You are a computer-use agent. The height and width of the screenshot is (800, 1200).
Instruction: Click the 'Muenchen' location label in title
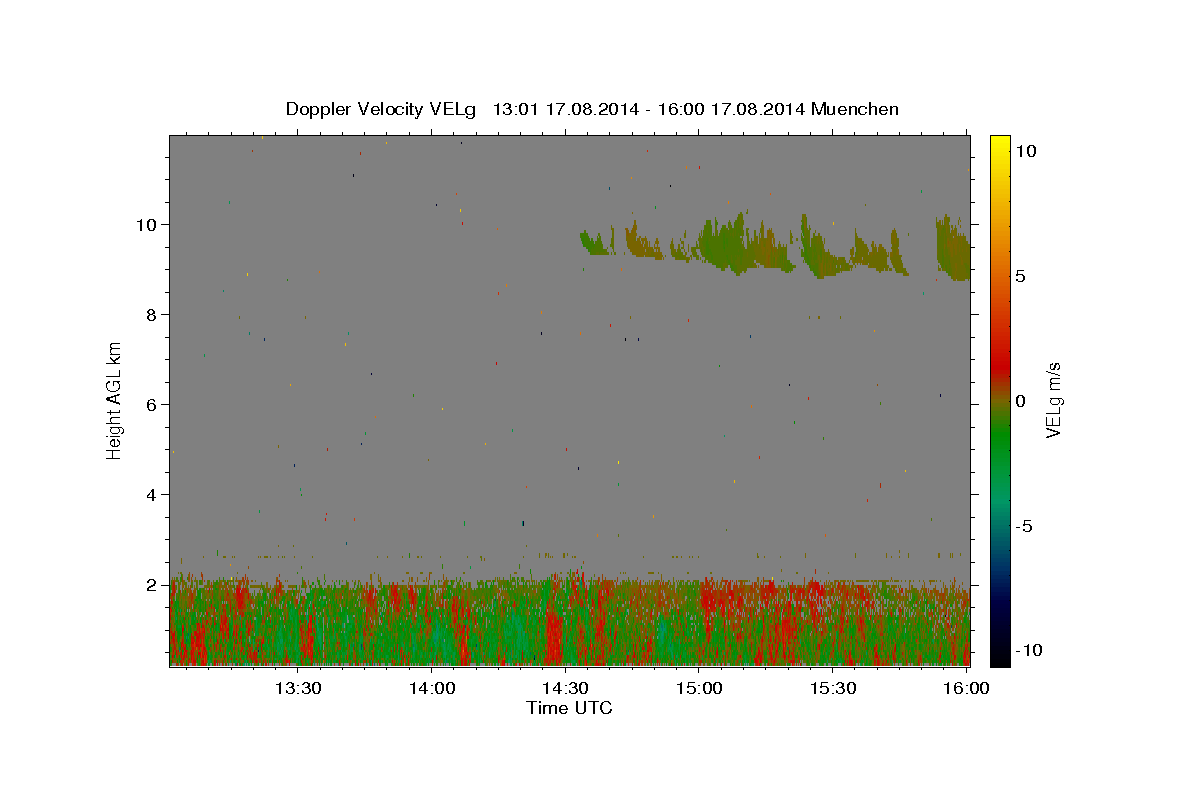(x=855, y=109)
